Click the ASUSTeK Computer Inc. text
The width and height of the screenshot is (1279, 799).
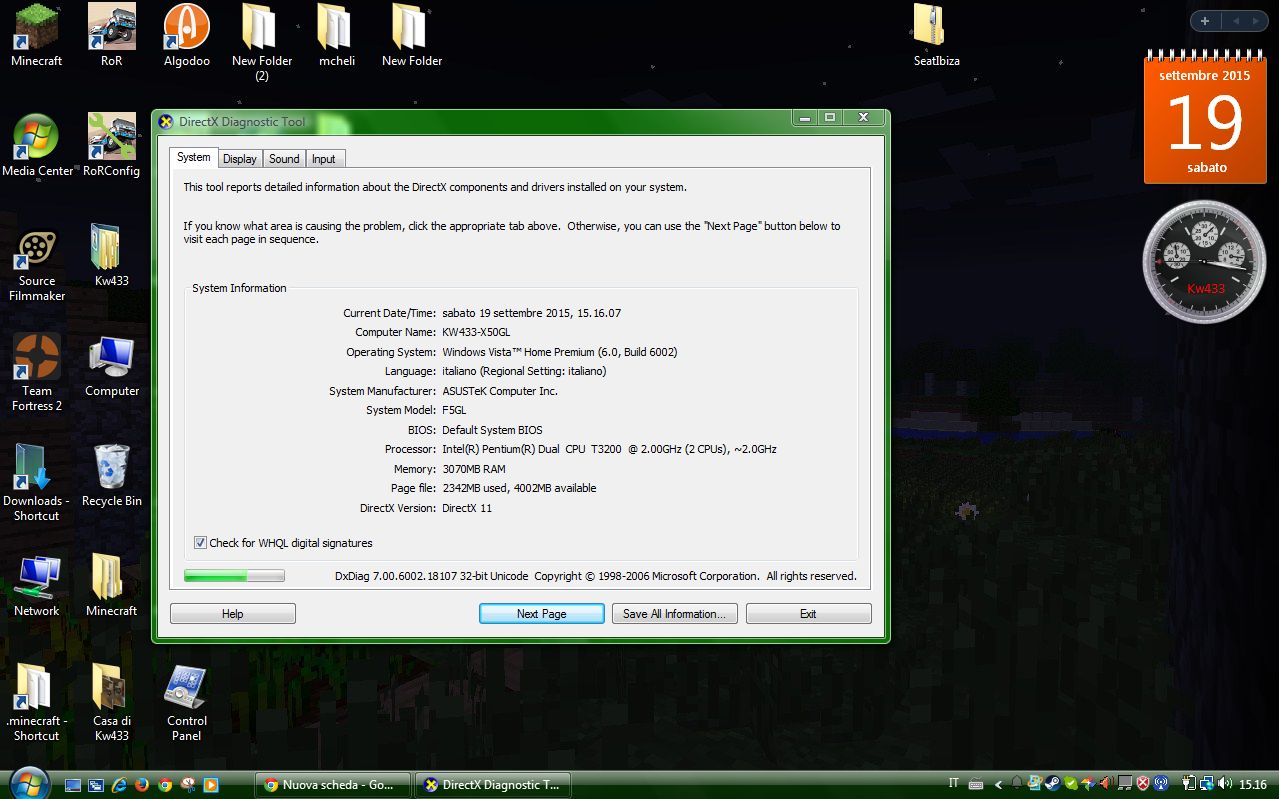pos(500,391)
